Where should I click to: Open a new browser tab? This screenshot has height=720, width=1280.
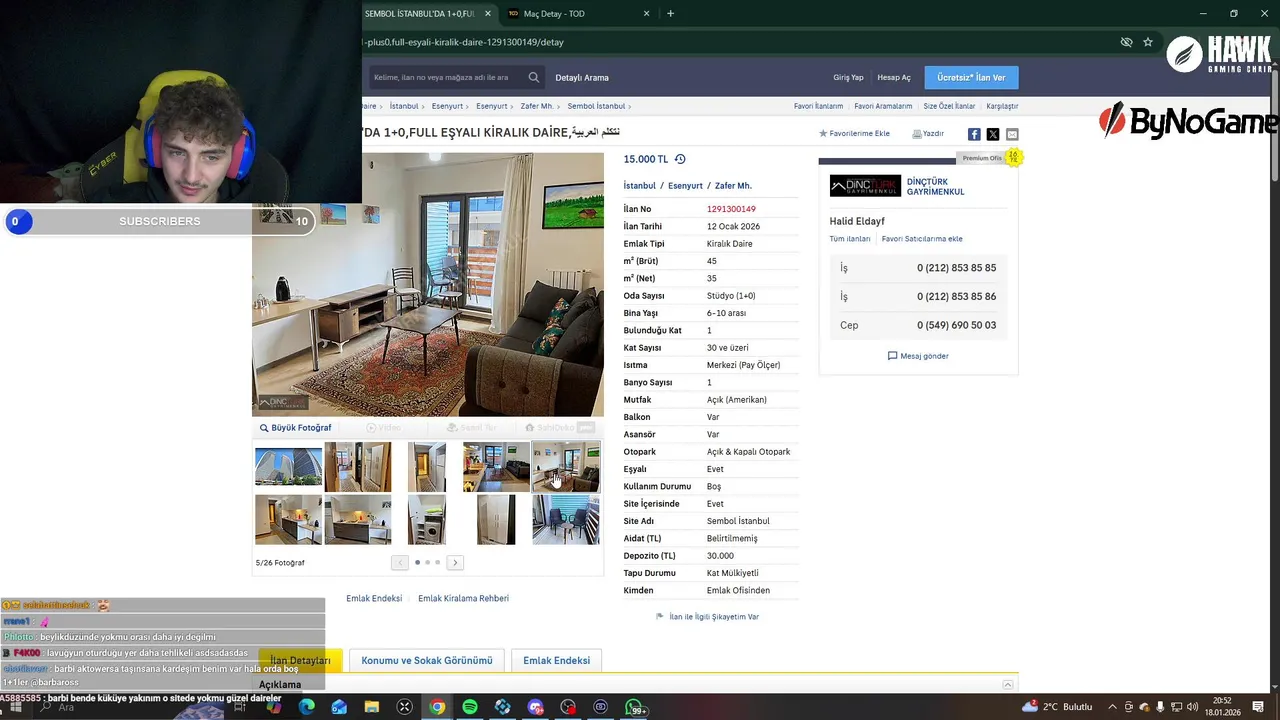pos(670,14)
